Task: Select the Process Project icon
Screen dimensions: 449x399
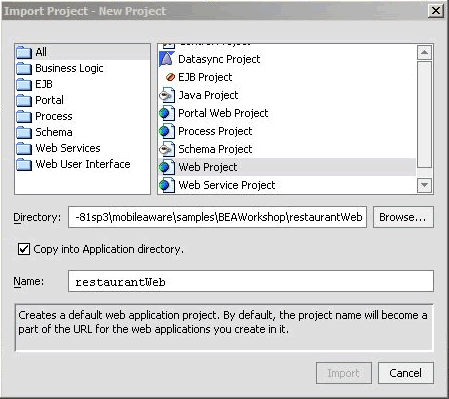Action: point(167,131)
